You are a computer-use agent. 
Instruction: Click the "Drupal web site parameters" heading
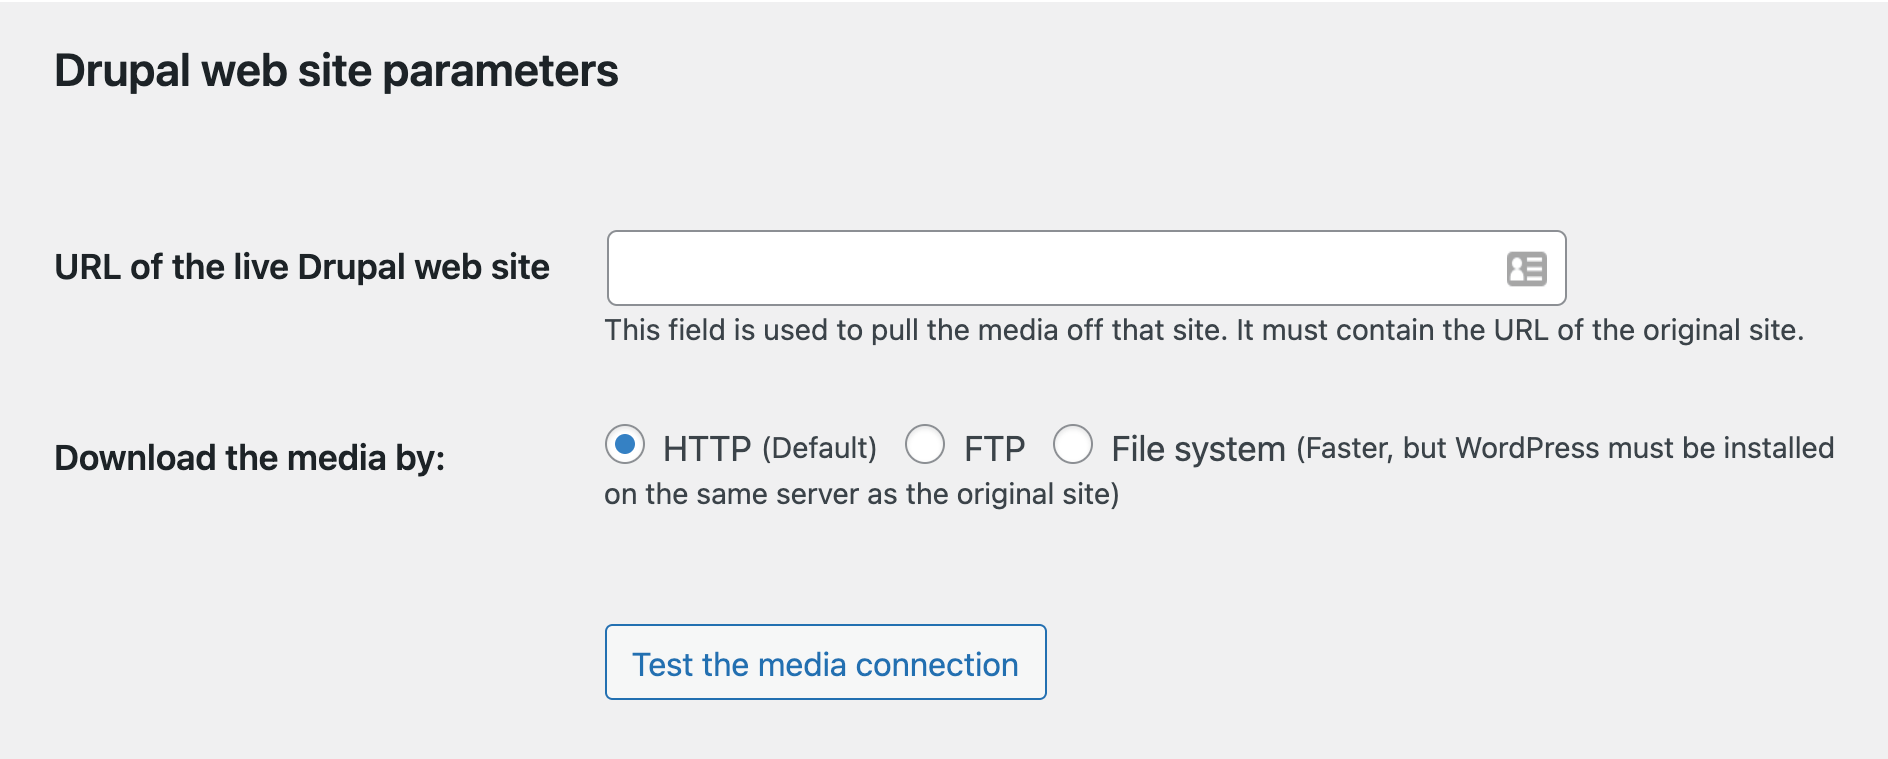[x=337, y=71]
